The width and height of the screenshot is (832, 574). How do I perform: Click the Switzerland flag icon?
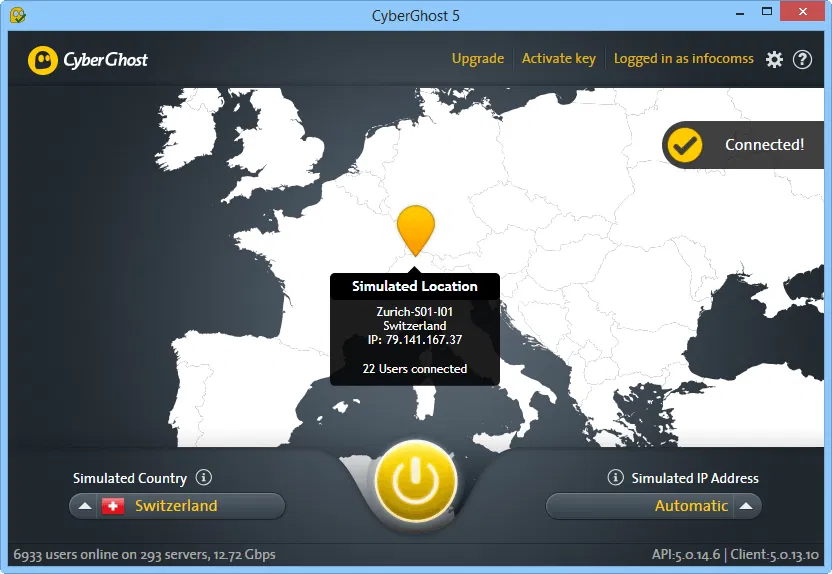pos(112,506)
